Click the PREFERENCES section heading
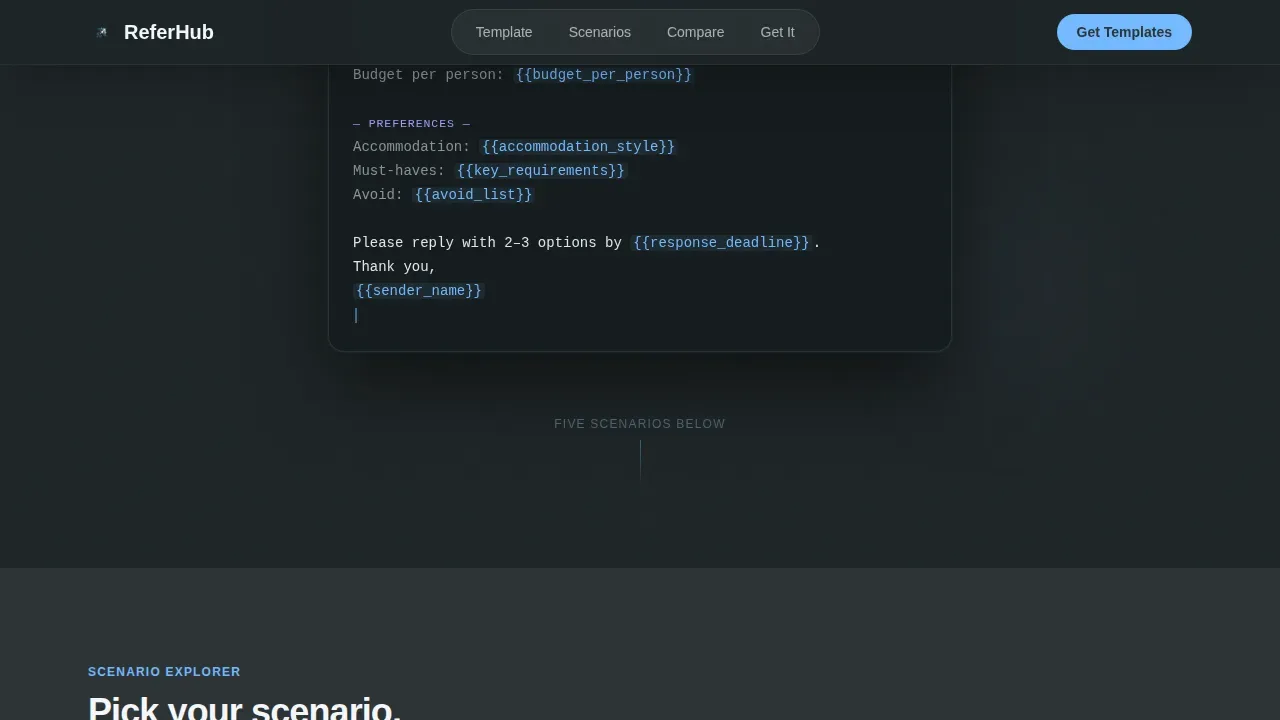This screenshot has width=1280, height=720. click(x=411, y=124)
